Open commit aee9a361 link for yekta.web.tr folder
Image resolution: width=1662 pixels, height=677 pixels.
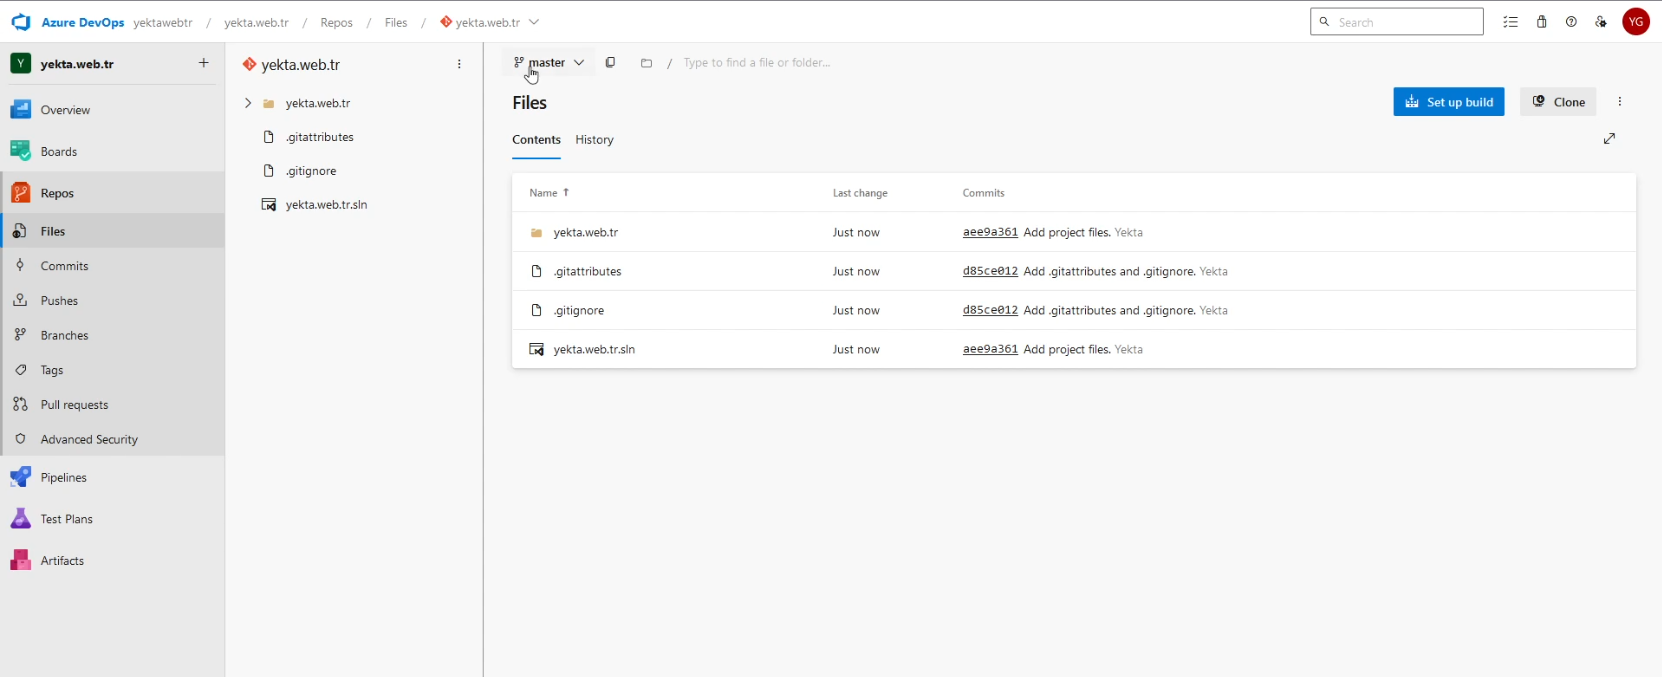pos(989,232)
